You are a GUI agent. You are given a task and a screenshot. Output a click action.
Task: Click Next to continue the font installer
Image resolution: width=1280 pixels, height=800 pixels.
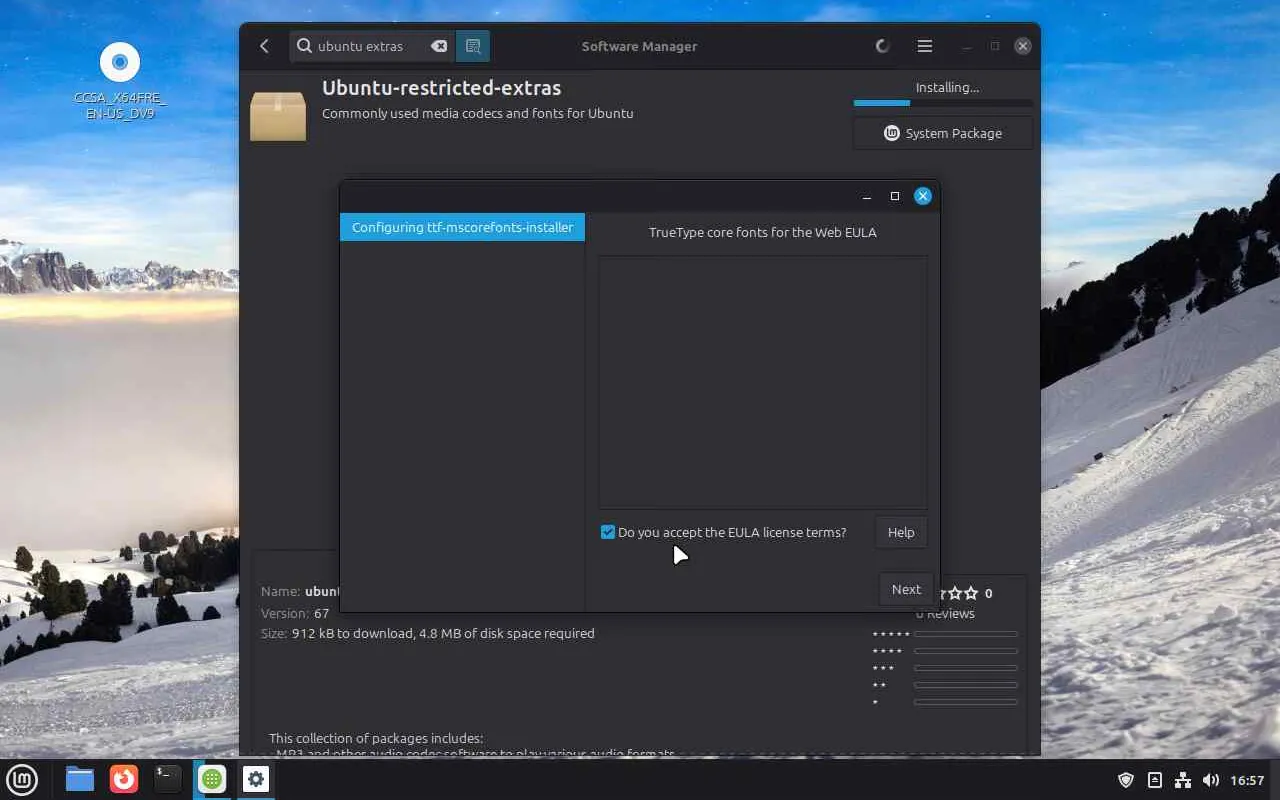tap(906, 589)
